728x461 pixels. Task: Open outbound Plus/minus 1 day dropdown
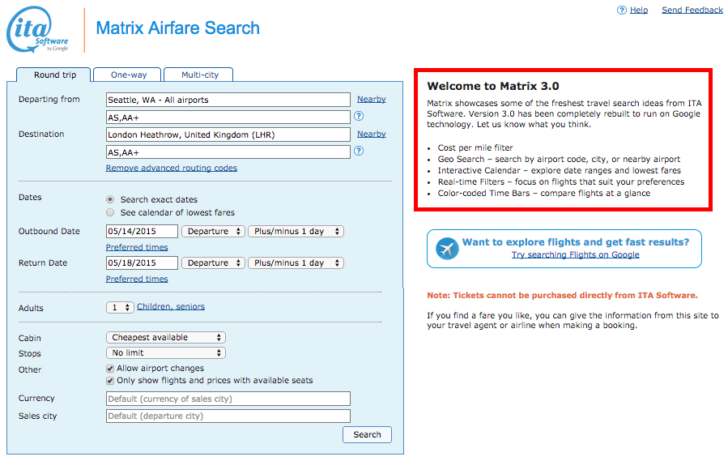pos(296,231)
